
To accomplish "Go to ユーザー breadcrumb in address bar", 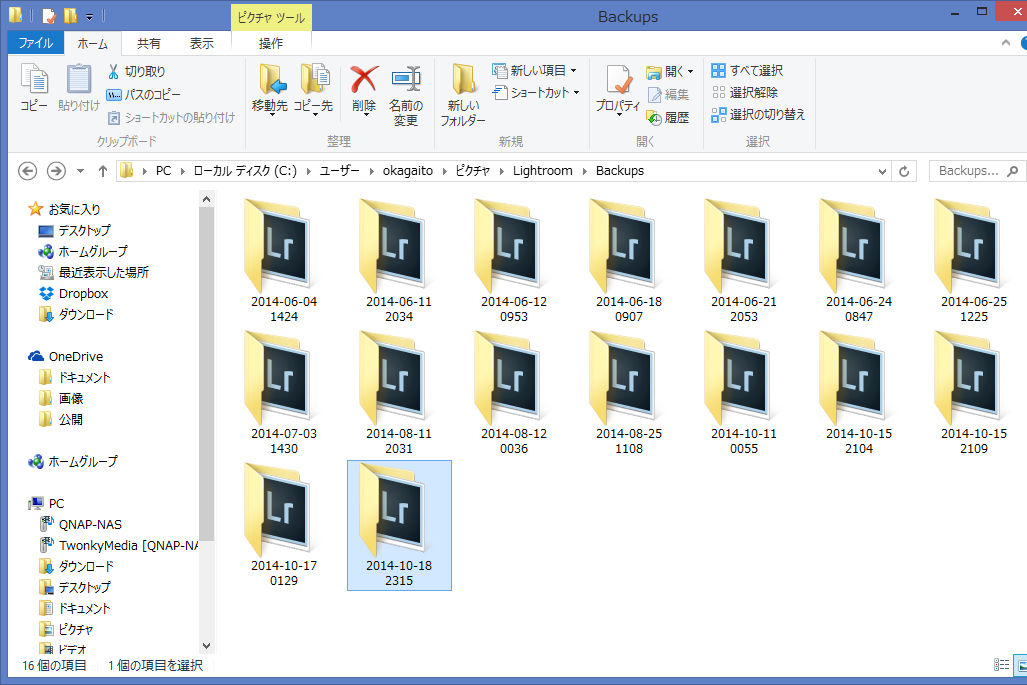I will [339, 171].
